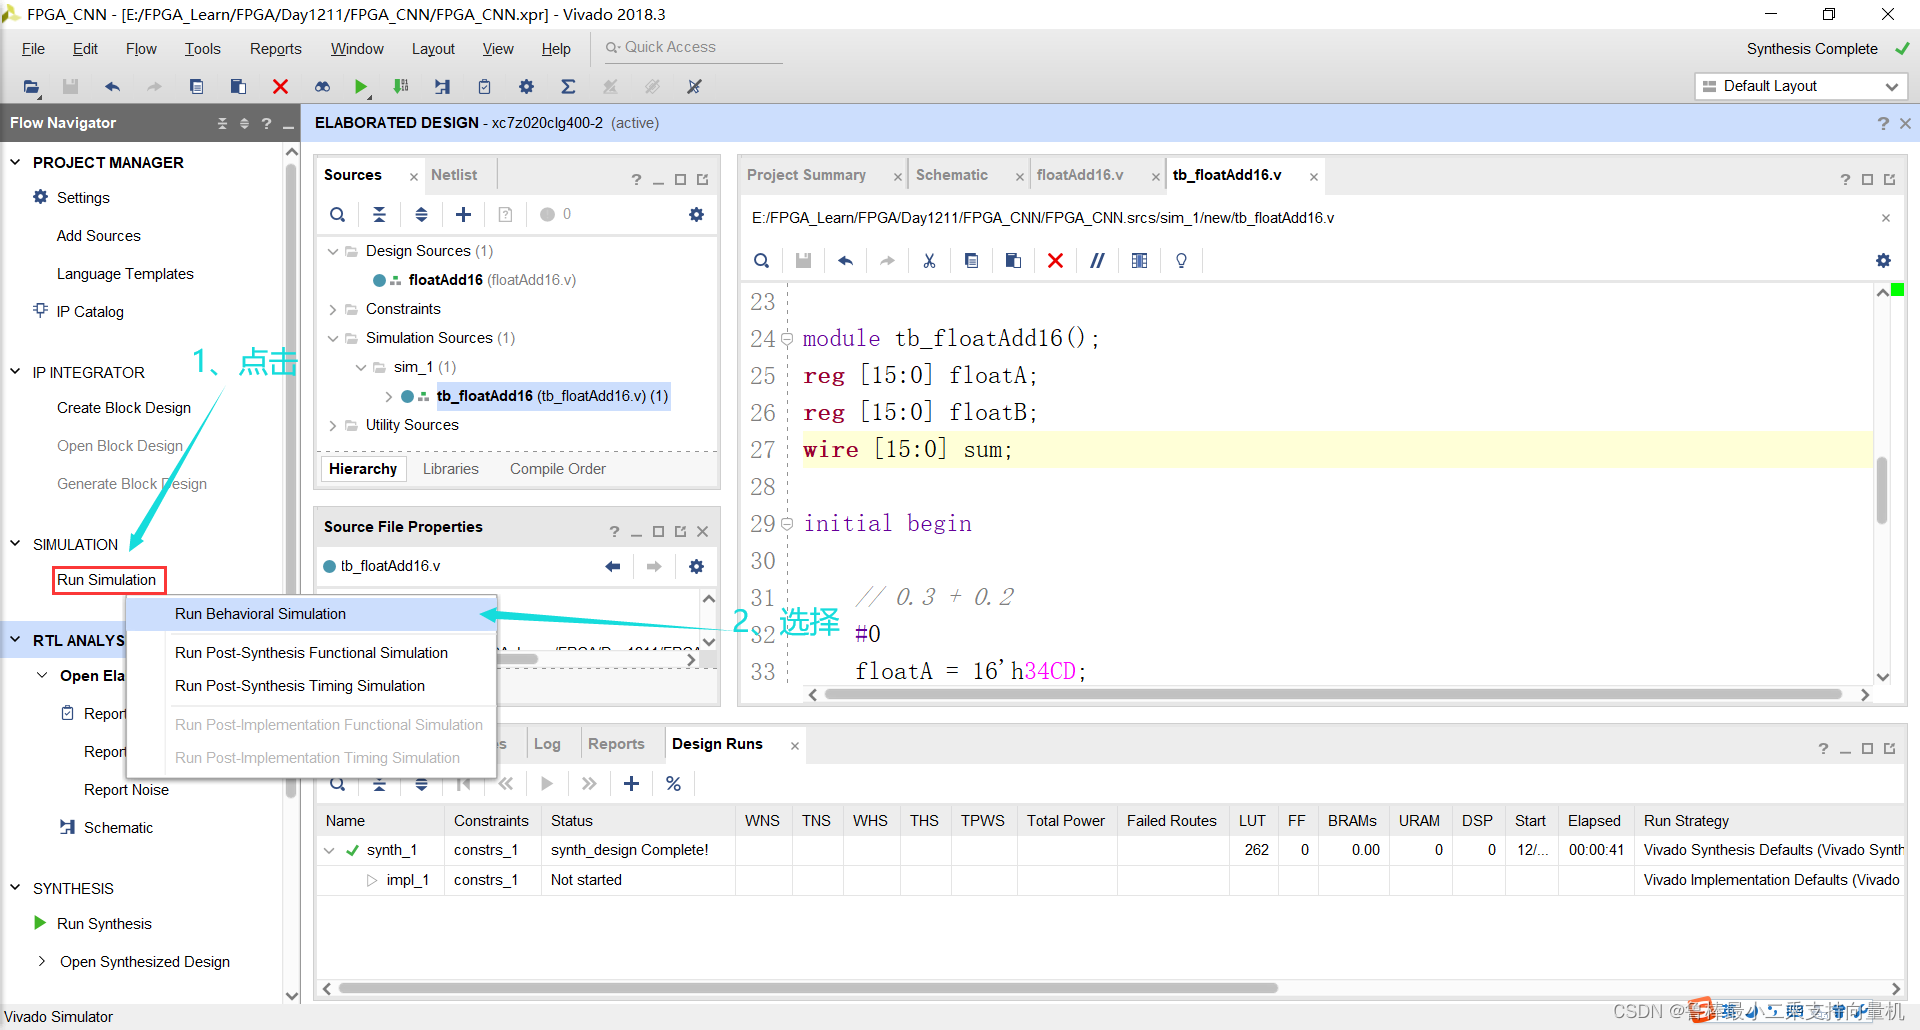Toggle line comment icon in editor toolbar
Image resolution: width=1920 pixels, height=1030 pixels.
coord(1097,261)
